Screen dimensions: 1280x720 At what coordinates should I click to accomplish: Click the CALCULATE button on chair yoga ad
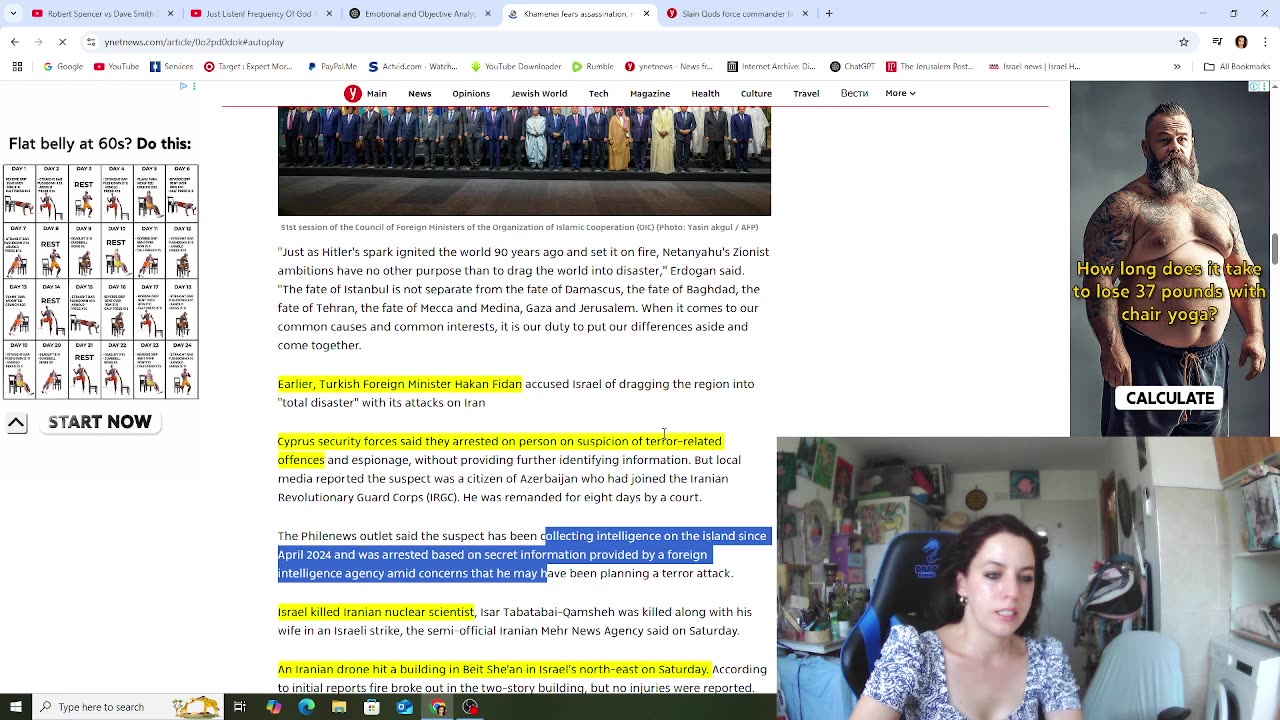click(1170, 398)
